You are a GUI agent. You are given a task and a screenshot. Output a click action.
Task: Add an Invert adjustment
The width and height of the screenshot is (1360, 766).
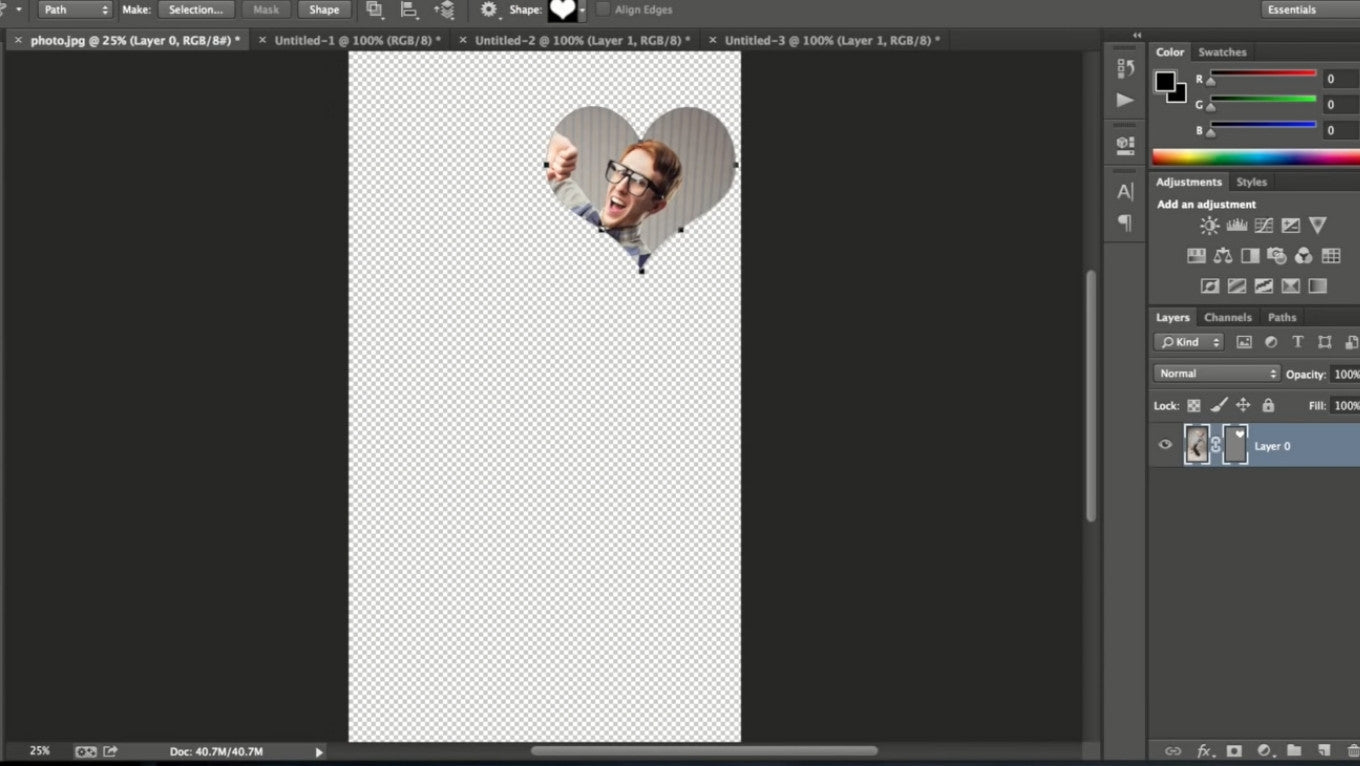click(x=1210, y=286)
